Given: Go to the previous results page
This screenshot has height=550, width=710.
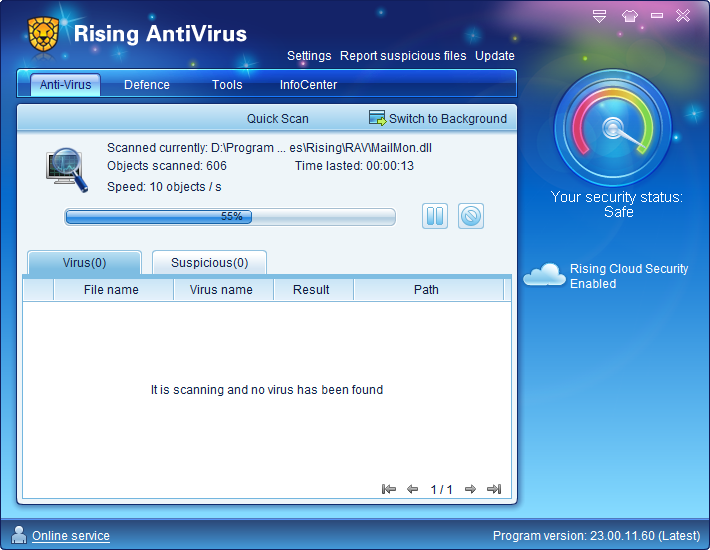Looking at the screenshot, I should [412, 489].
